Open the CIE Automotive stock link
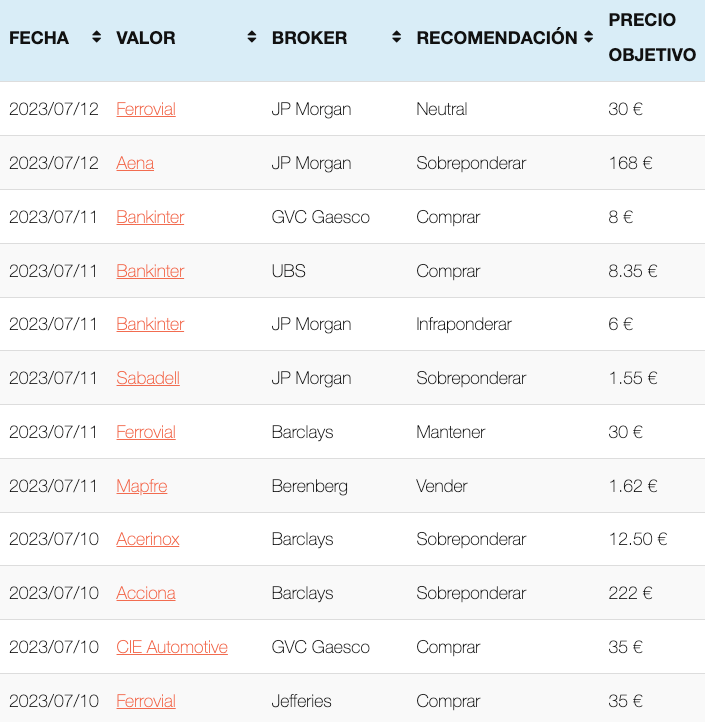Screen dimensions: 705x722 tap(172, 647)
